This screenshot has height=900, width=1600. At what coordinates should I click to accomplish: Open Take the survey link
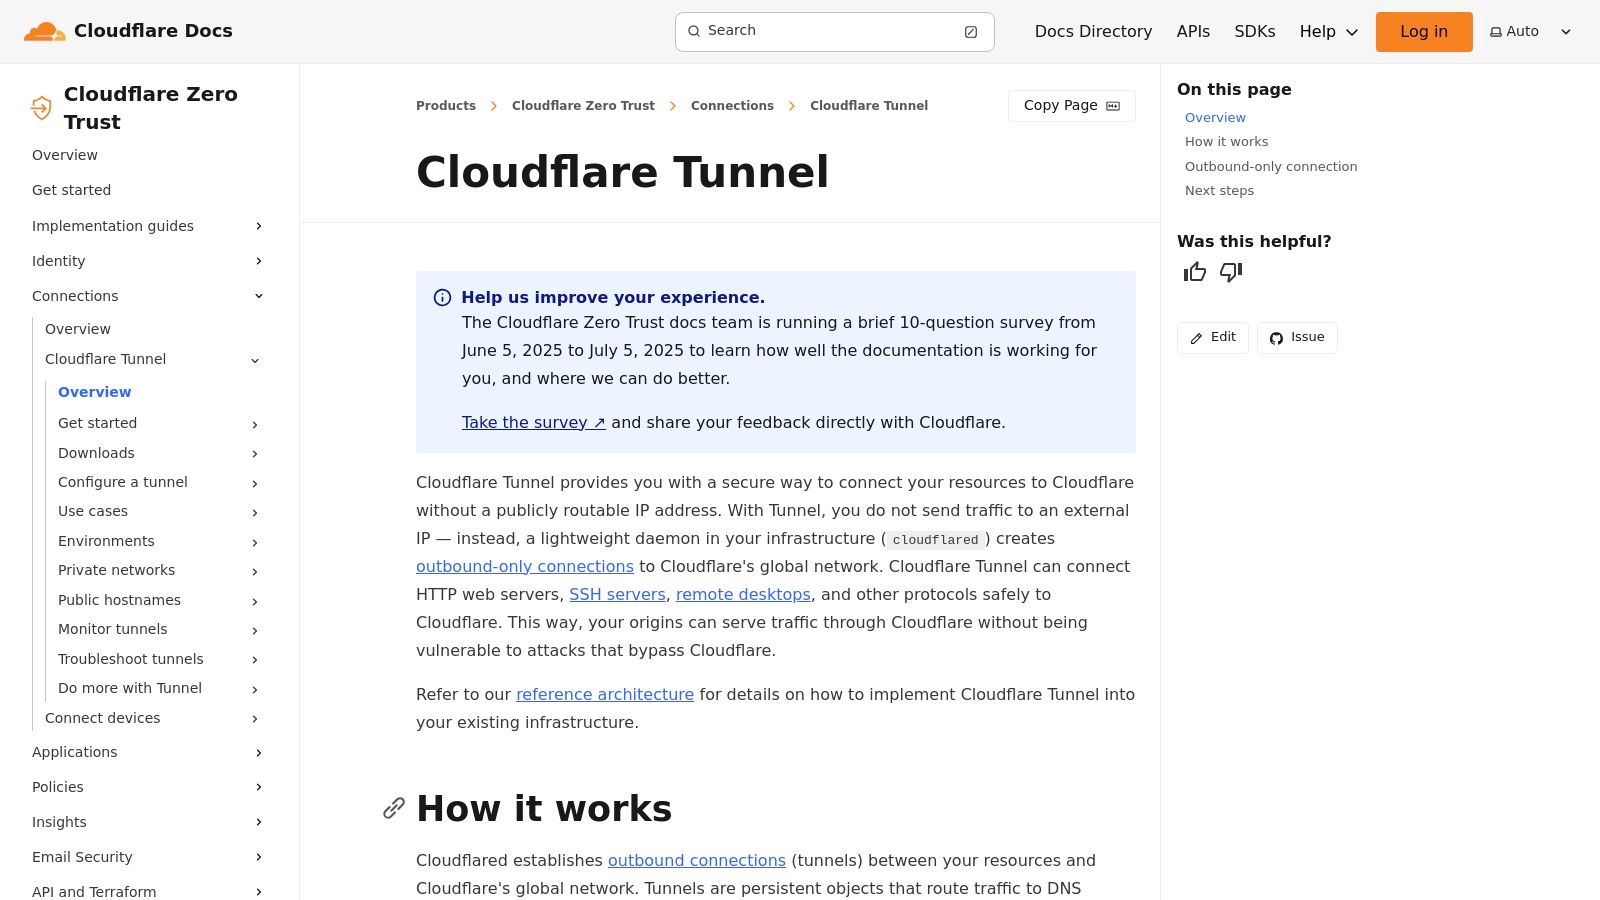point(534,423)
